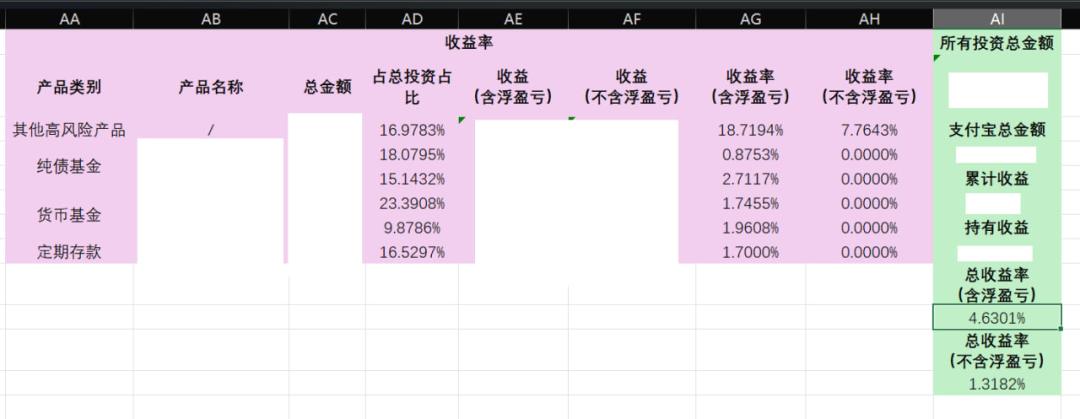Click the 支付宝总金额 label cell

(996, 130)
